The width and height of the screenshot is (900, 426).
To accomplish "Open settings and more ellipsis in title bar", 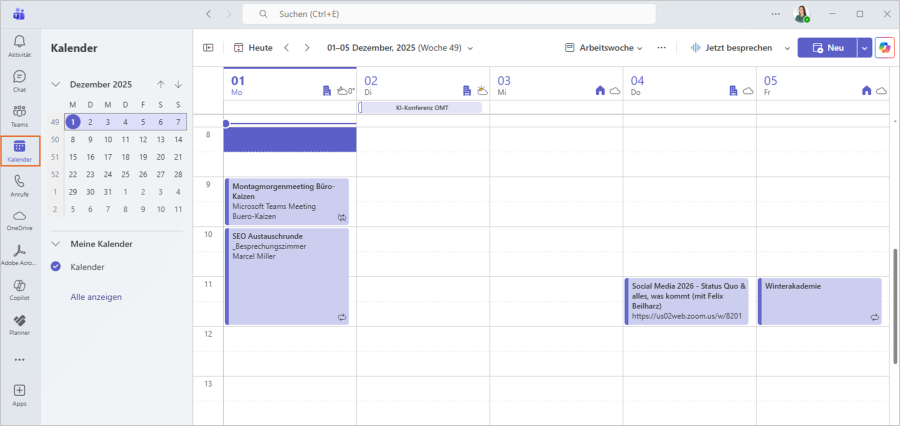I will 775,14.
